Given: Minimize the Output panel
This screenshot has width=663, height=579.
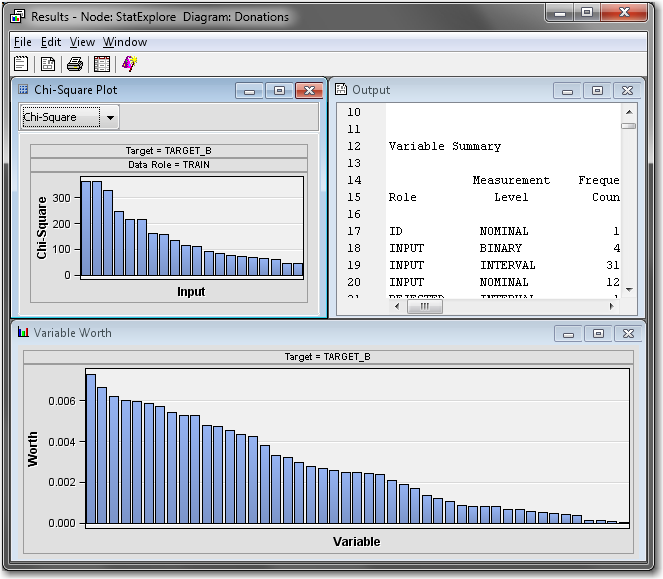Looking at the screenshot, I should pos(567,91).
